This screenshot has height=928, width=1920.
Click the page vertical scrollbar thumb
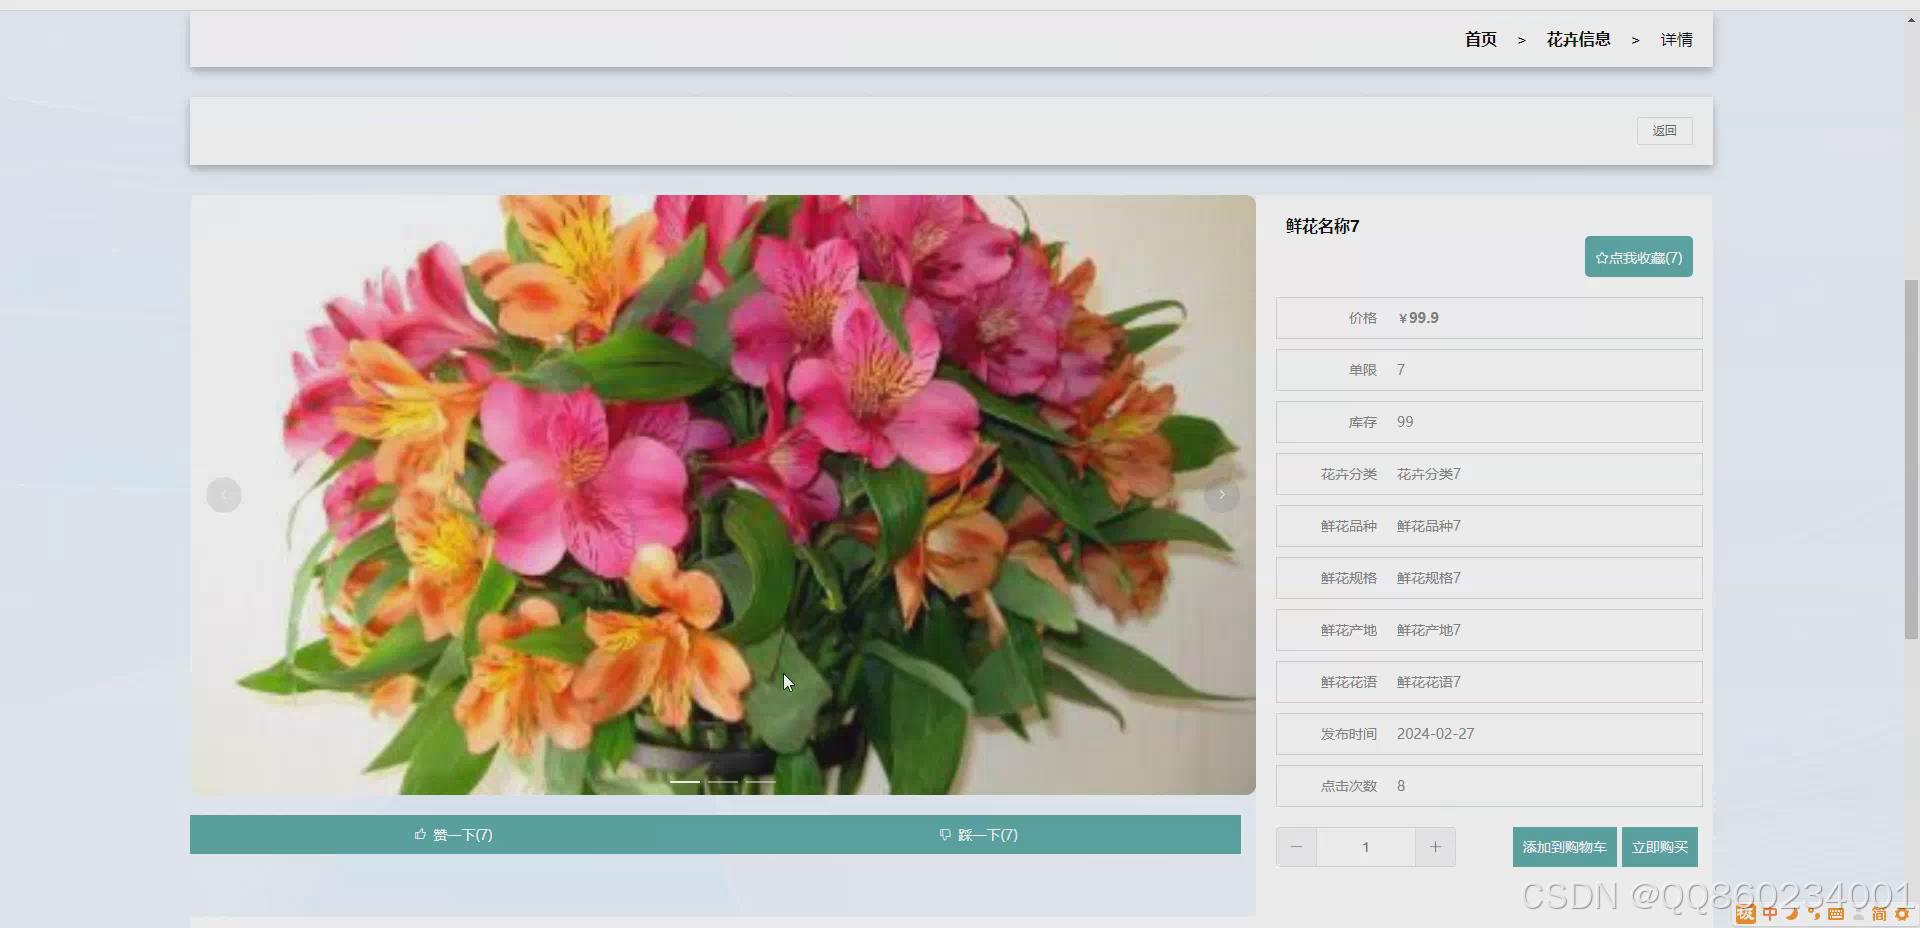(x=1911, y=459)
